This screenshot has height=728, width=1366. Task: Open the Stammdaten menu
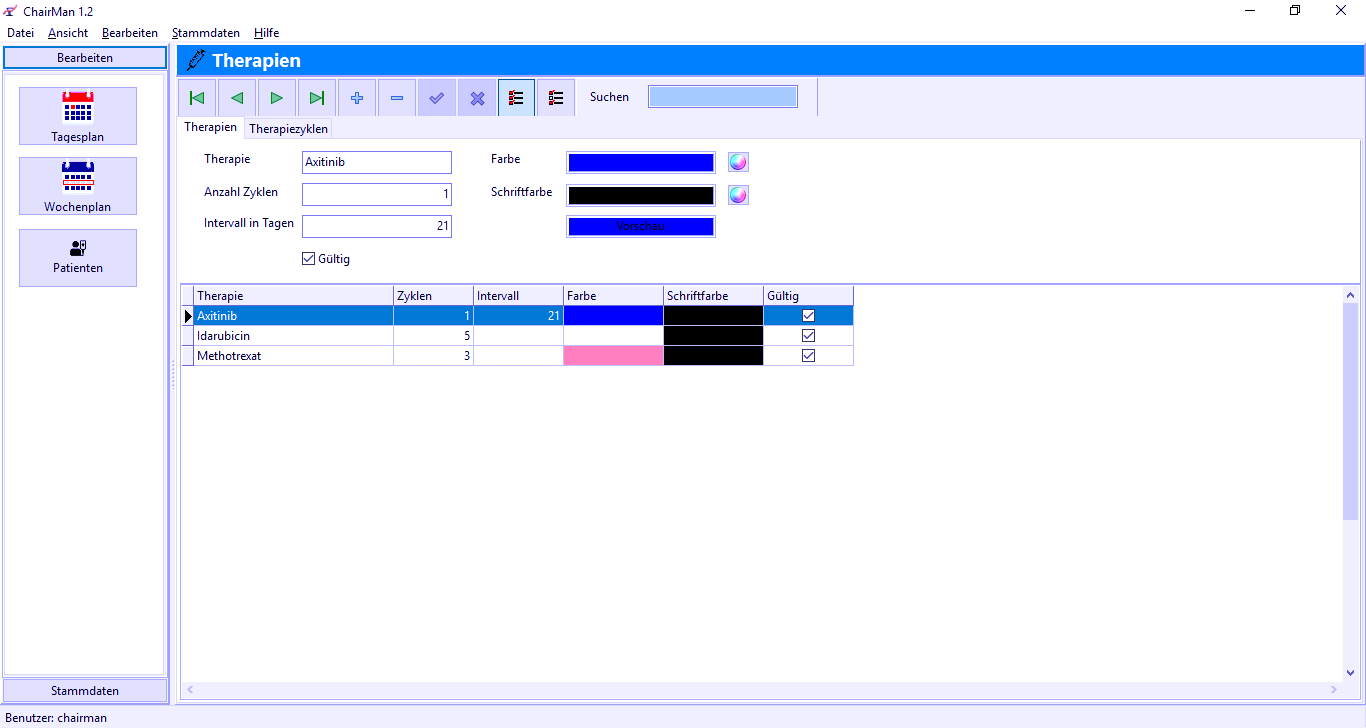[x=205, y=33]
